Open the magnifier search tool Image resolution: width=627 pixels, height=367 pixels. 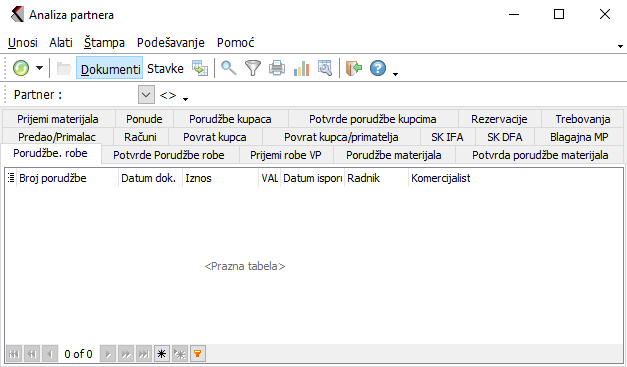[228, 68]
